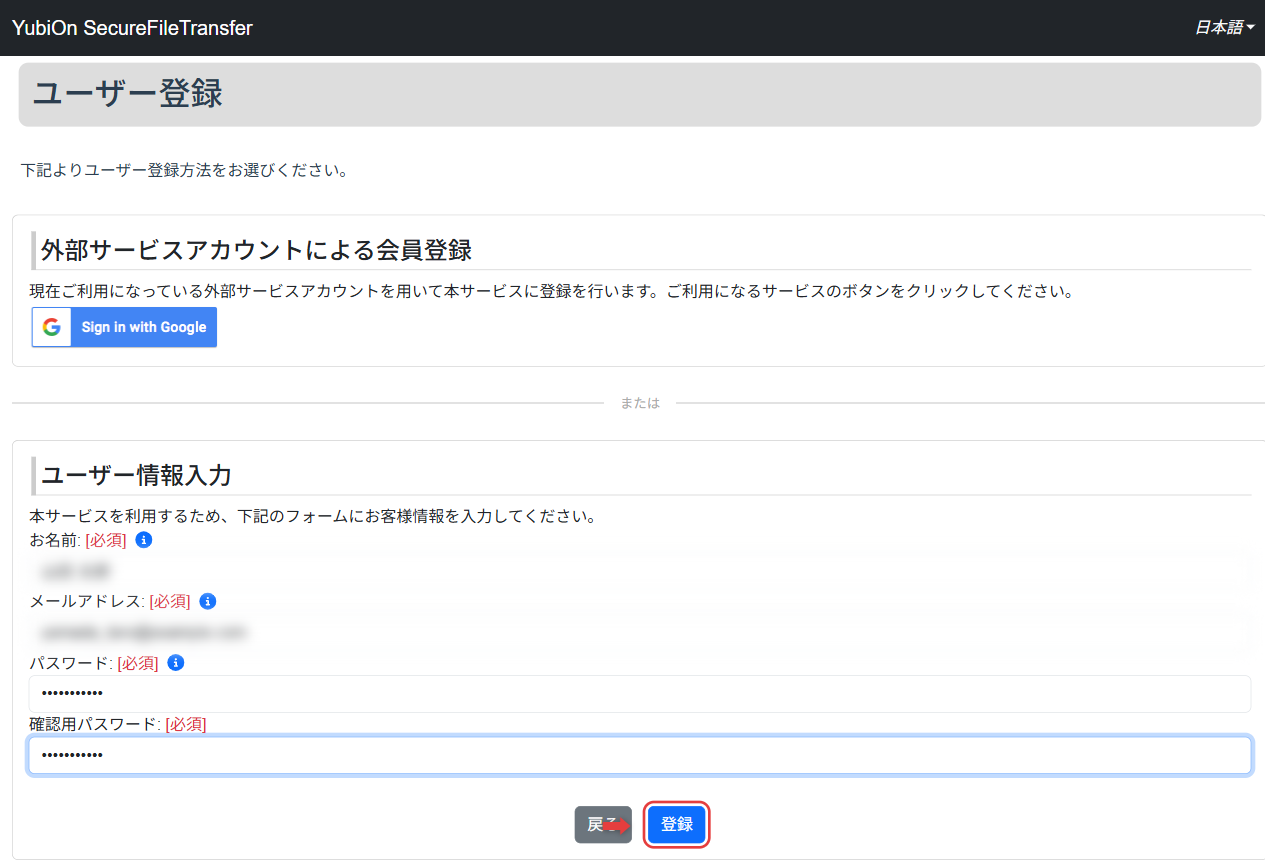Click the info icon beside お名前

coord(143,540)
